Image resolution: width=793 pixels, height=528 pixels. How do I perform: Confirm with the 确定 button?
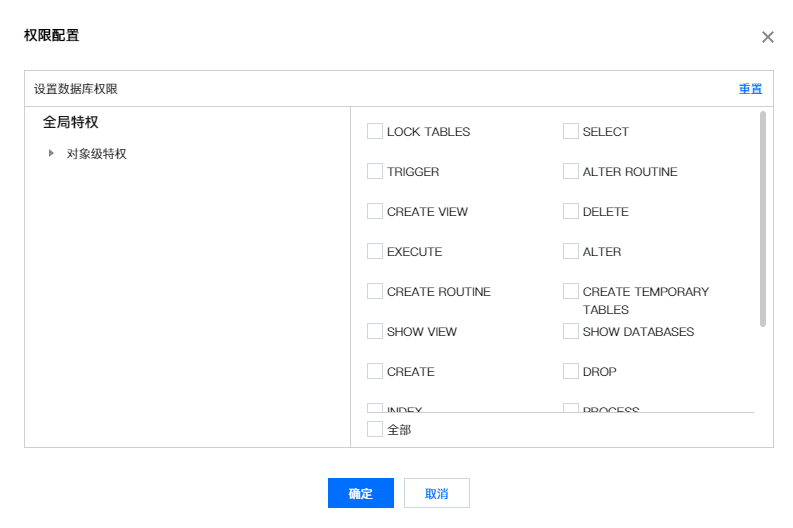361,493
